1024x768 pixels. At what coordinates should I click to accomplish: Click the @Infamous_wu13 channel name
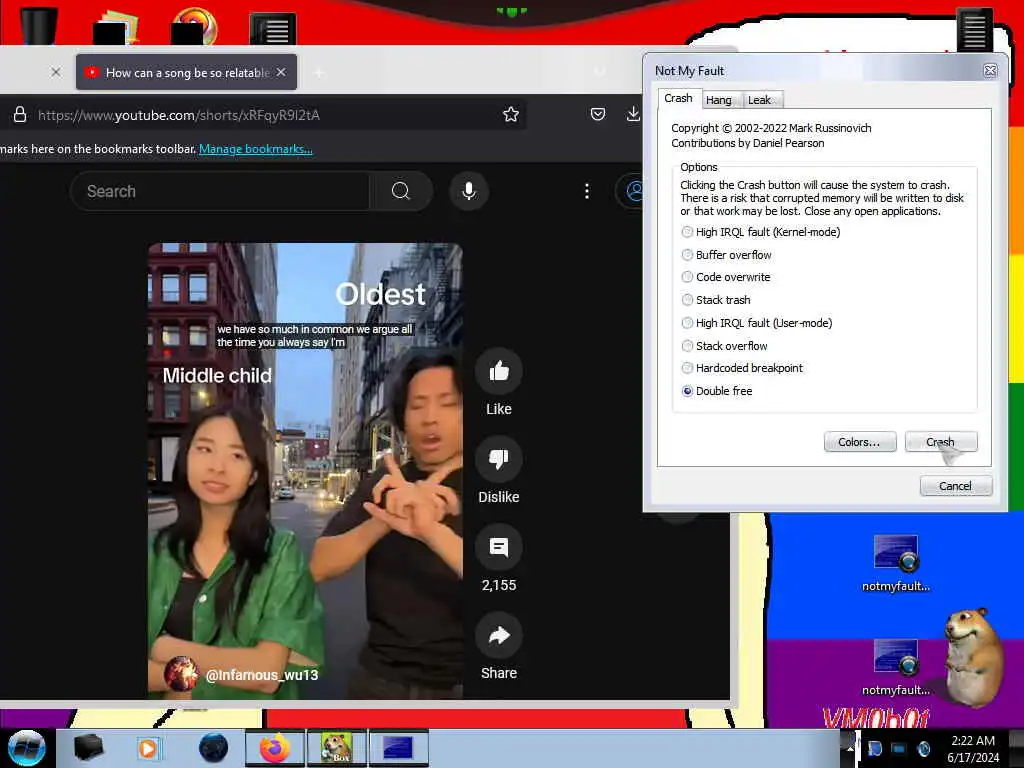point(262,675)
